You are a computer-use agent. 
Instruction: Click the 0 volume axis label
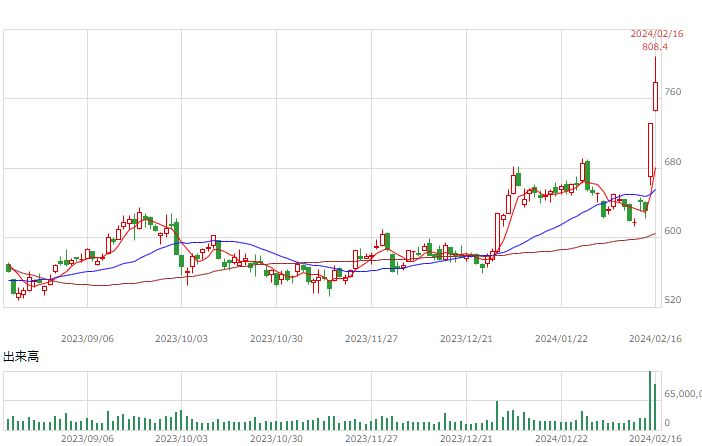[x=667, y=422]
